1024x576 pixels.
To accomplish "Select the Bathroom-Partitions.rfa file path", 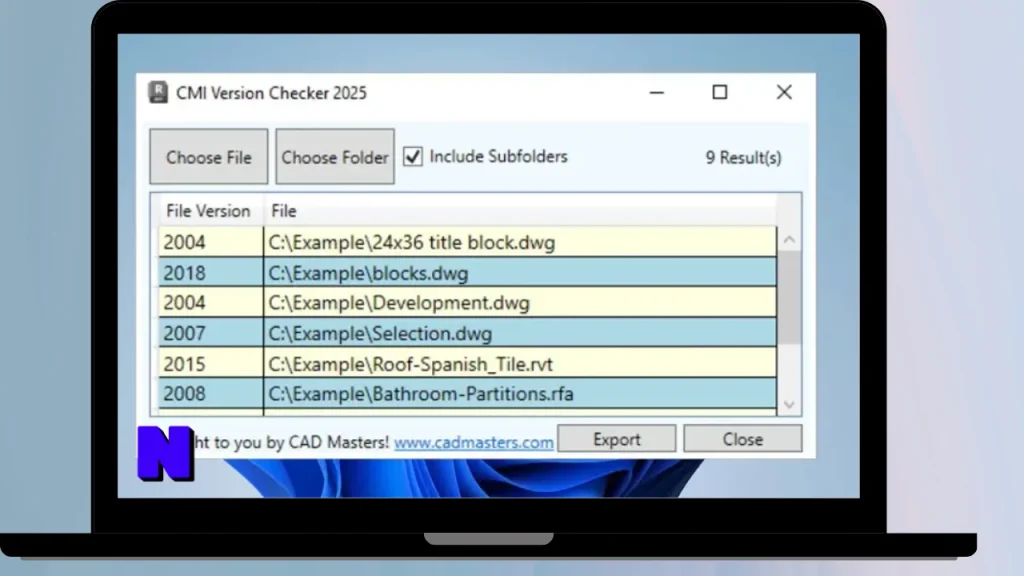I will coord(421,394).
